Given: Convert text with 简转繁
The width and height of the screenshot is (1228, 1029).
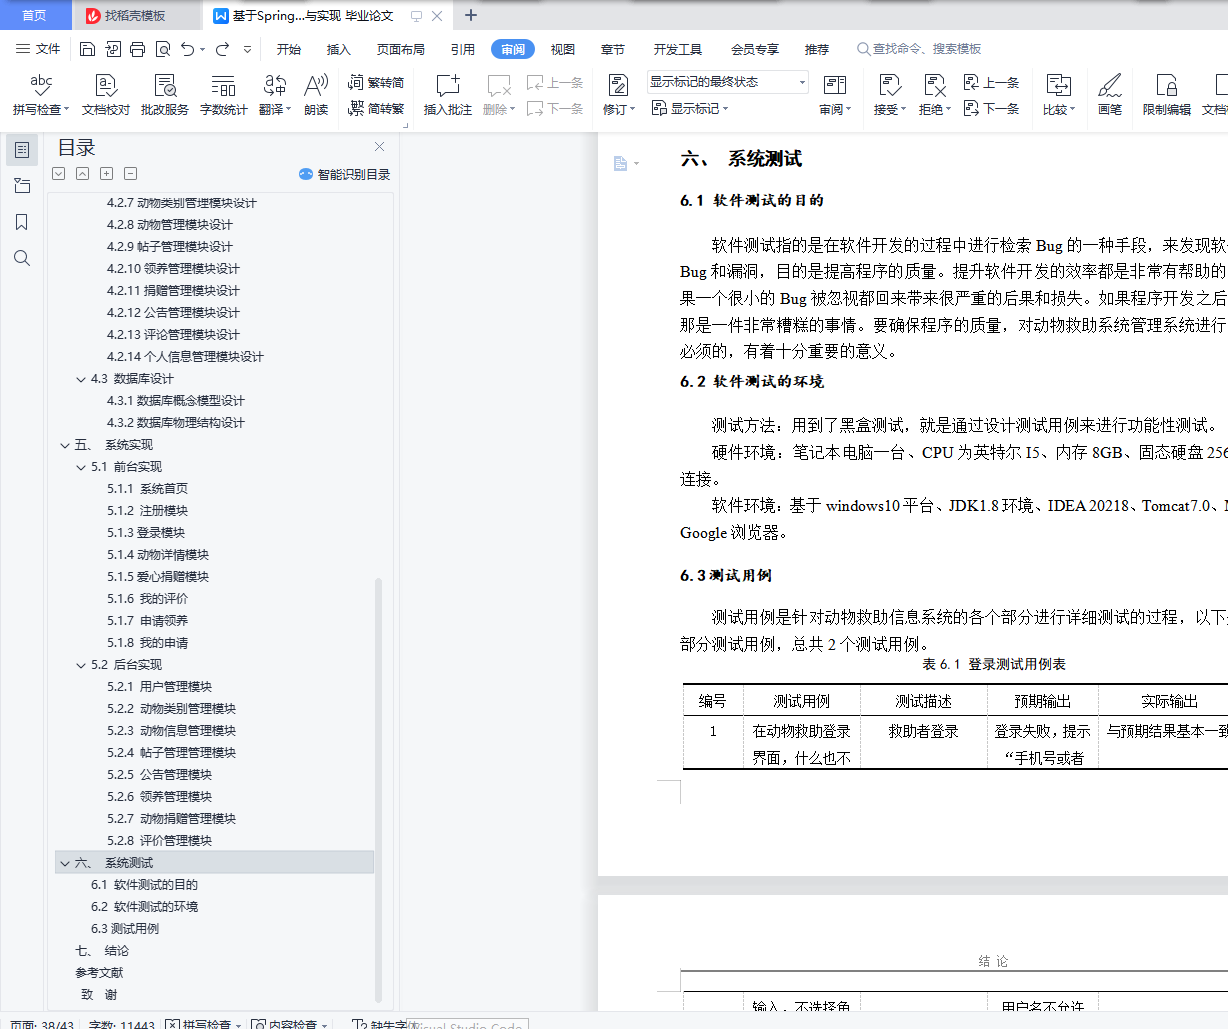Looking at the screenshot, I should coord(376,108).
